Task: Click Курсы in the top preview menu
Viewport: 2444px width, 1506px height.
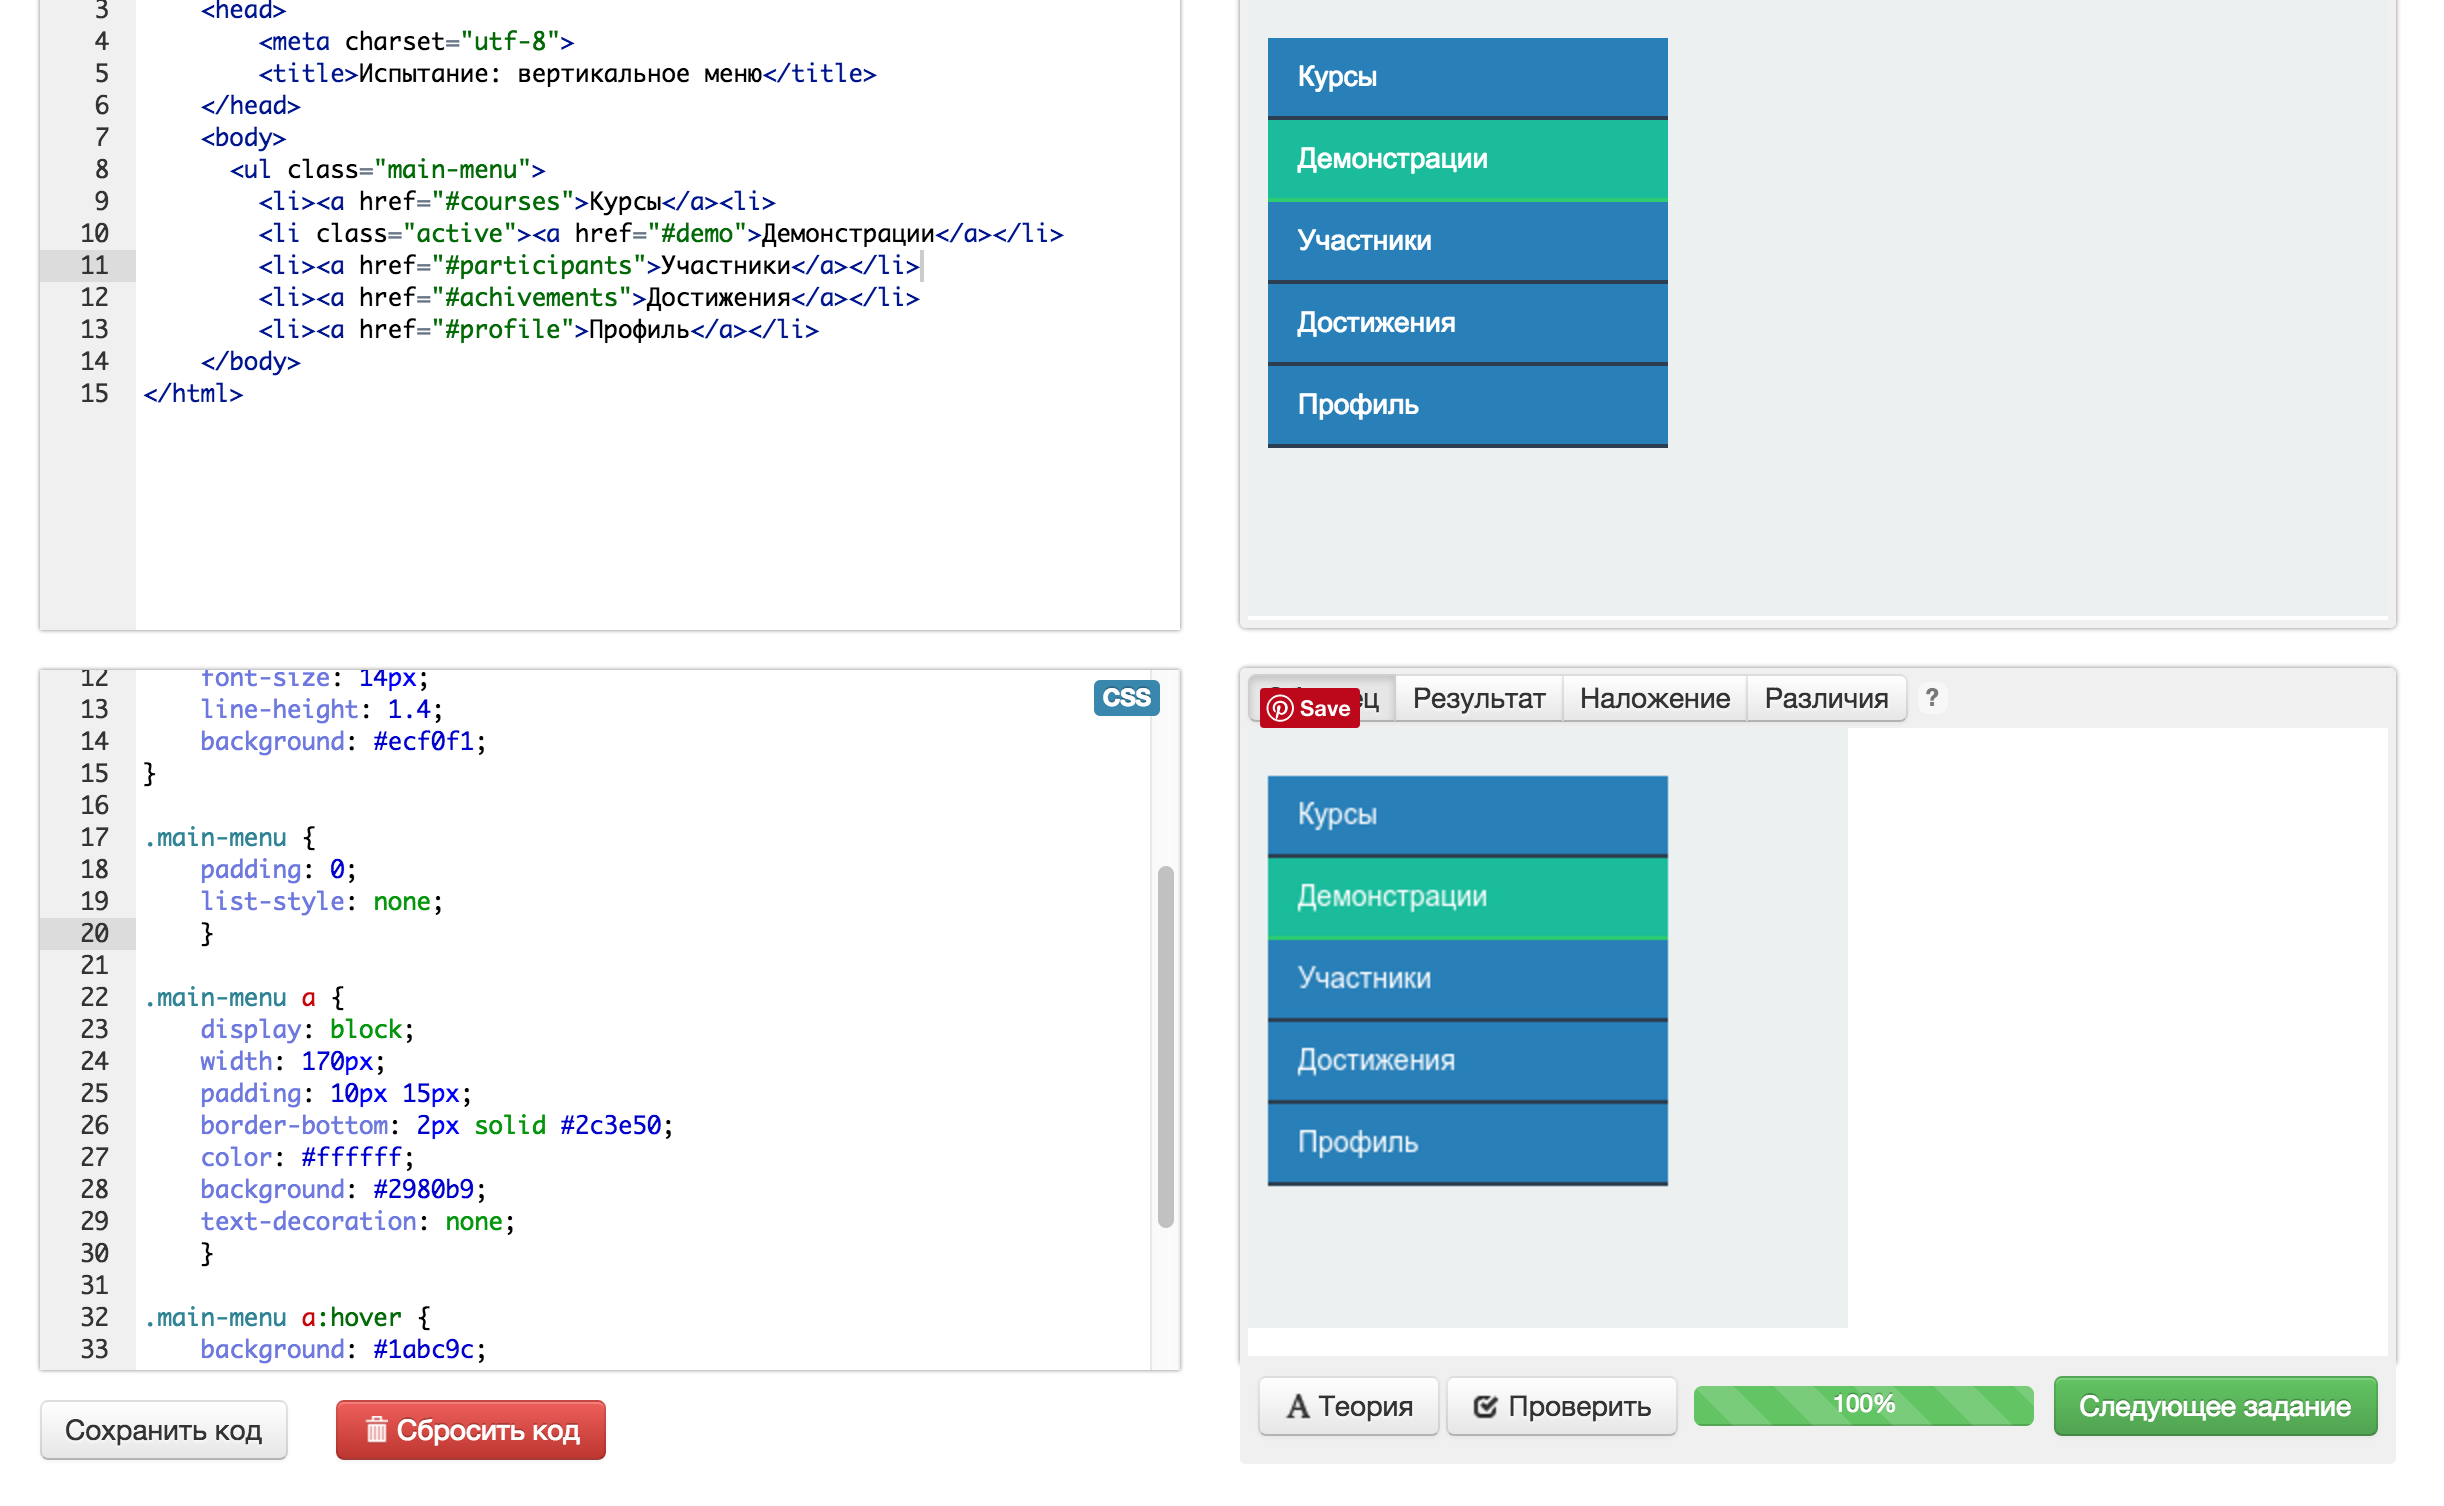Action: click(x=1467, y=77)
